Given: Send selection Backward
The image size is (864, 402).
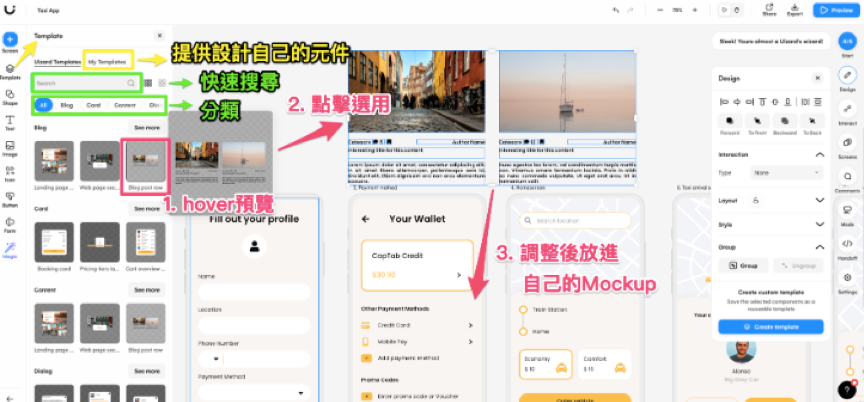Looking at the screenshot, I should click(x=785, y=121).
